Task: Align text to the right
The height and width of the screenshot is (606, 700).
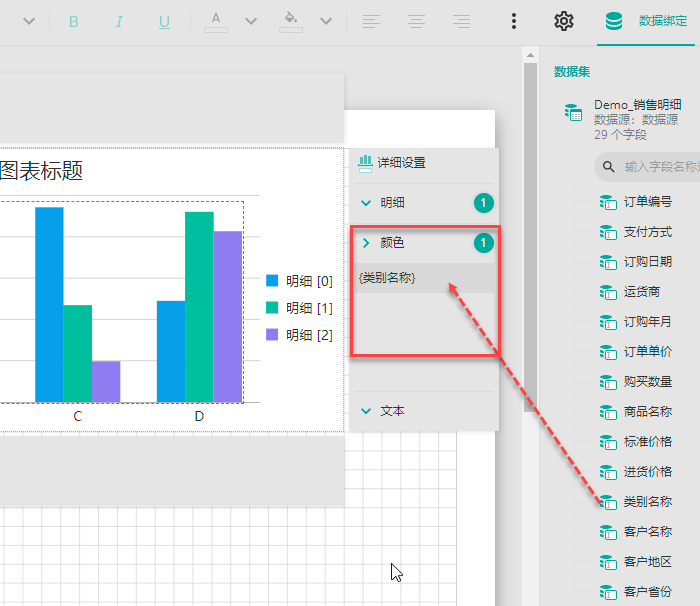Action: tap(461, 21)
